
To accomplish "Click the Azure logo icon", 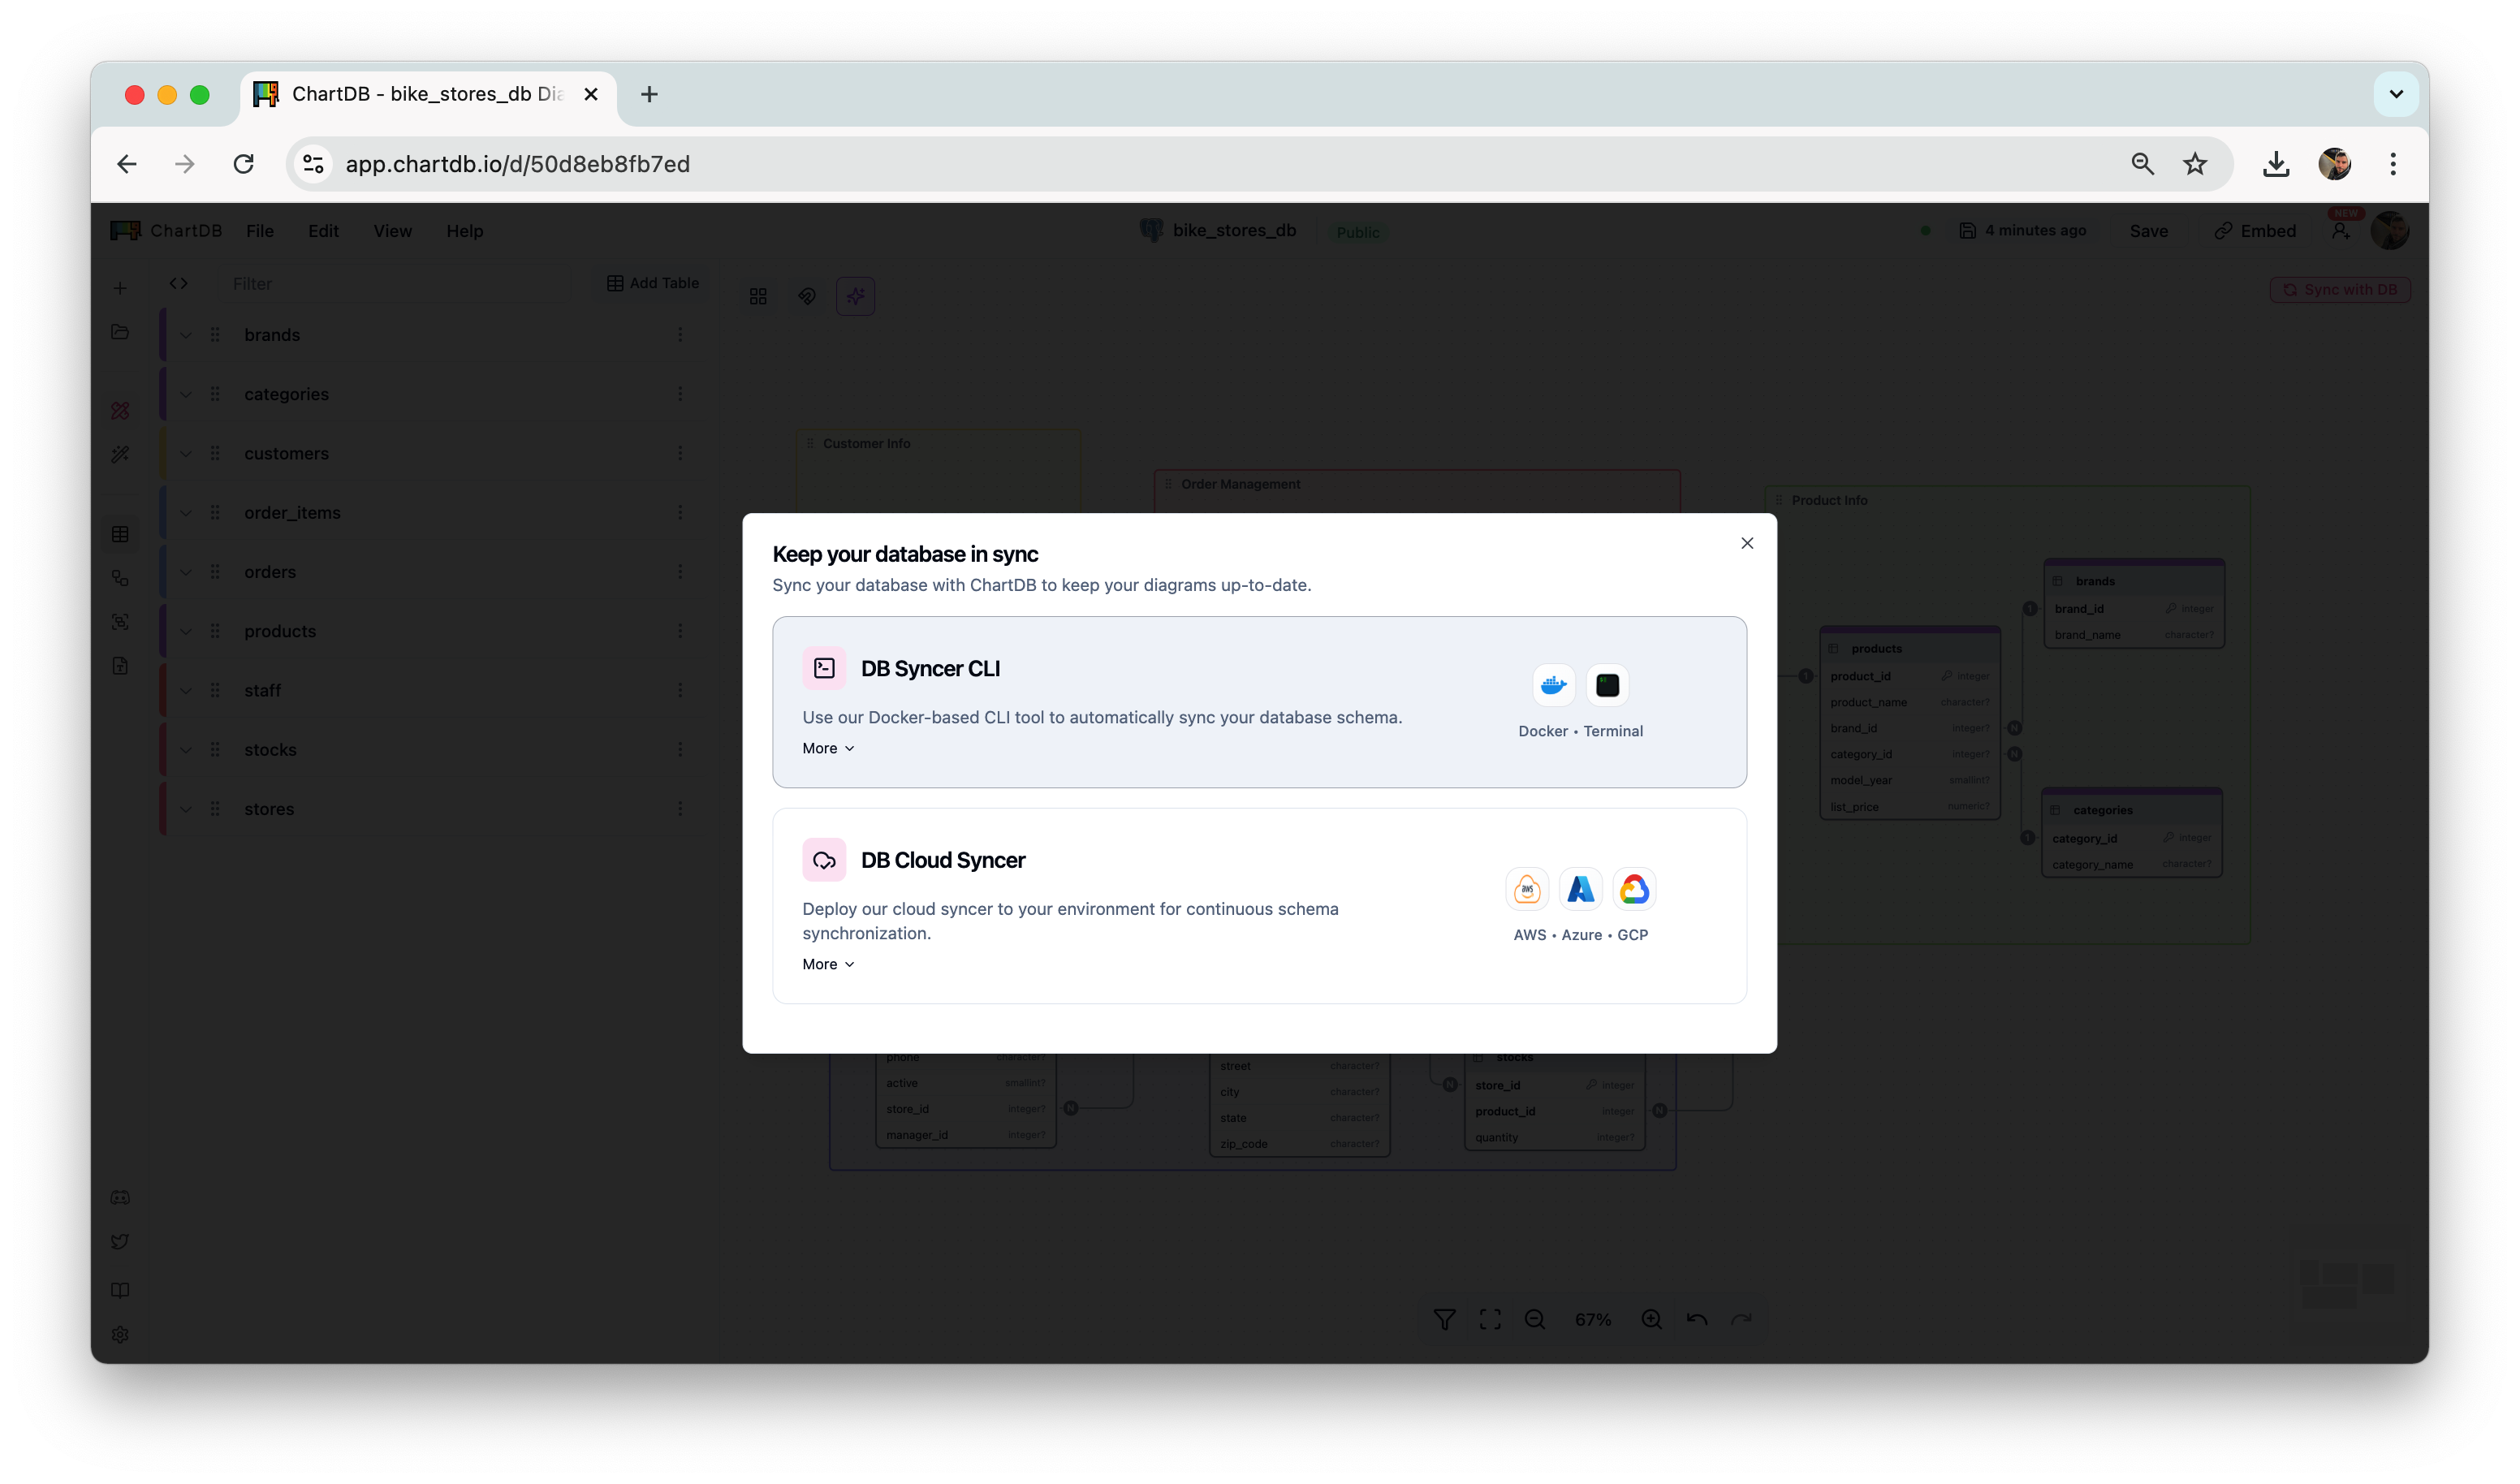I will click(1580, 889).
